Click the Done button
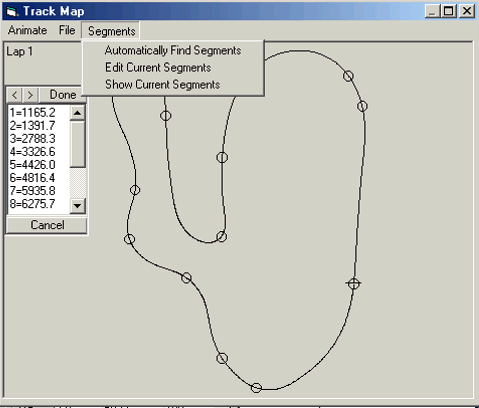Image resolution: width=479 pixels, height=408 pixels. (63, 95)
